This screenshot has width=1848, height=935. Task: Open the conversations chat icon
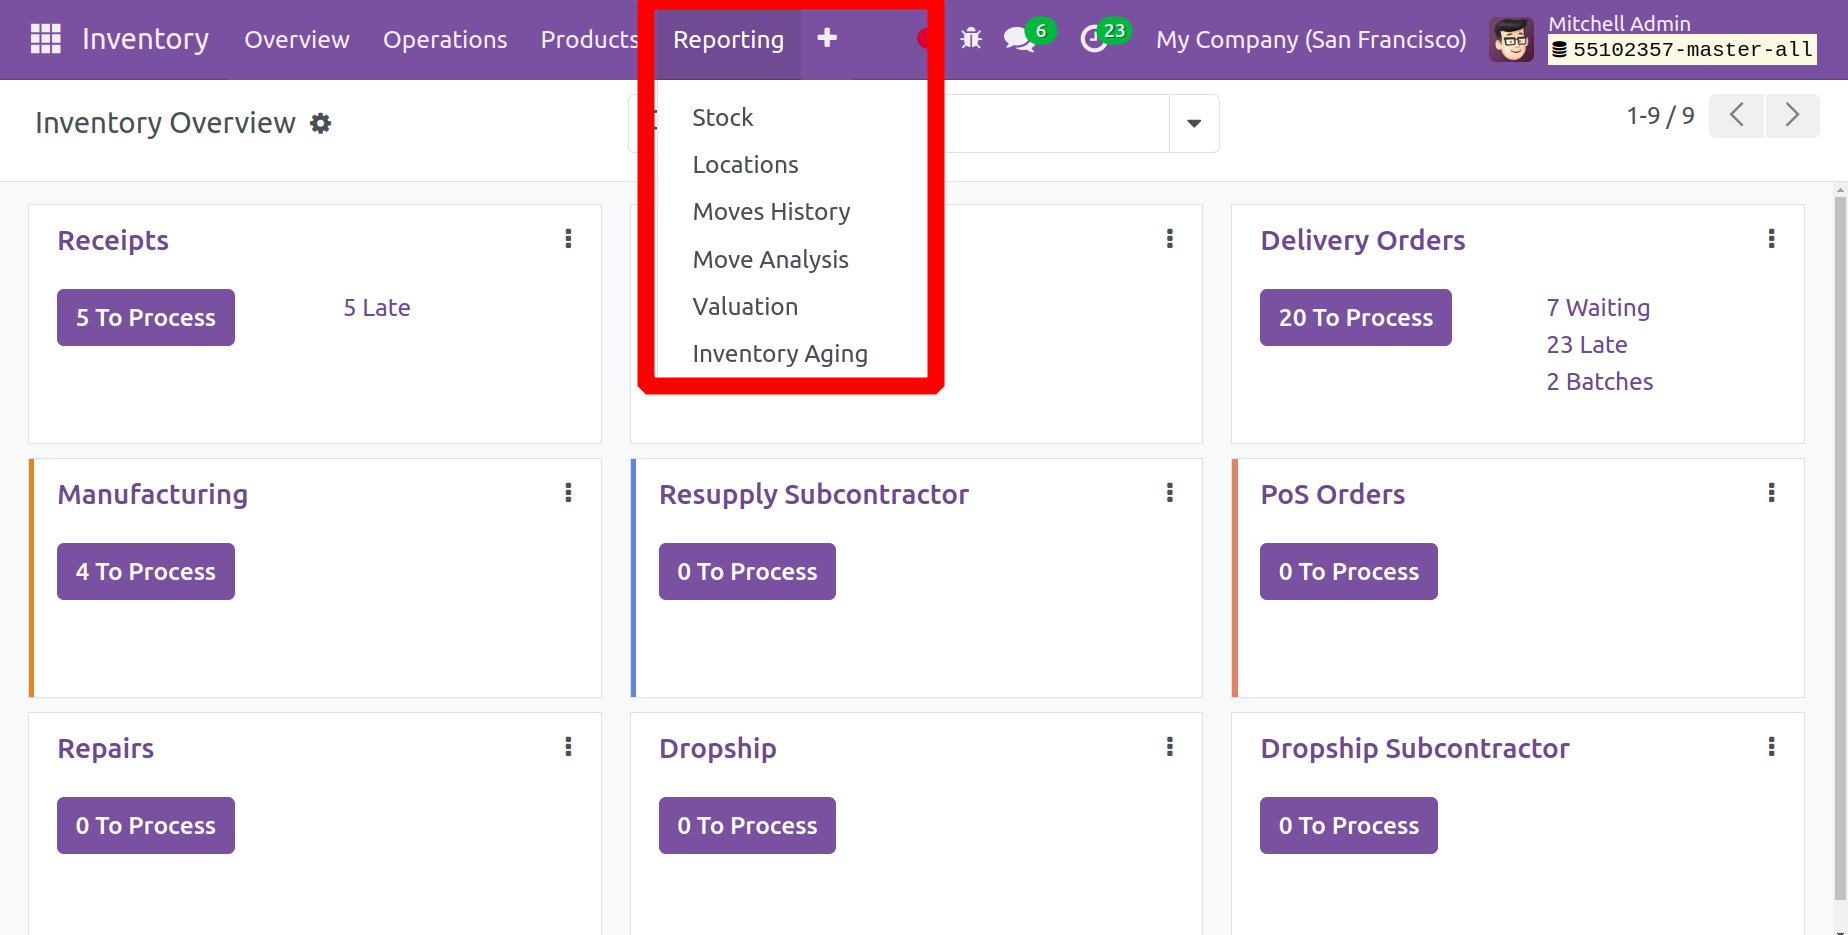pyautogui.click(x=1019, y=39)
